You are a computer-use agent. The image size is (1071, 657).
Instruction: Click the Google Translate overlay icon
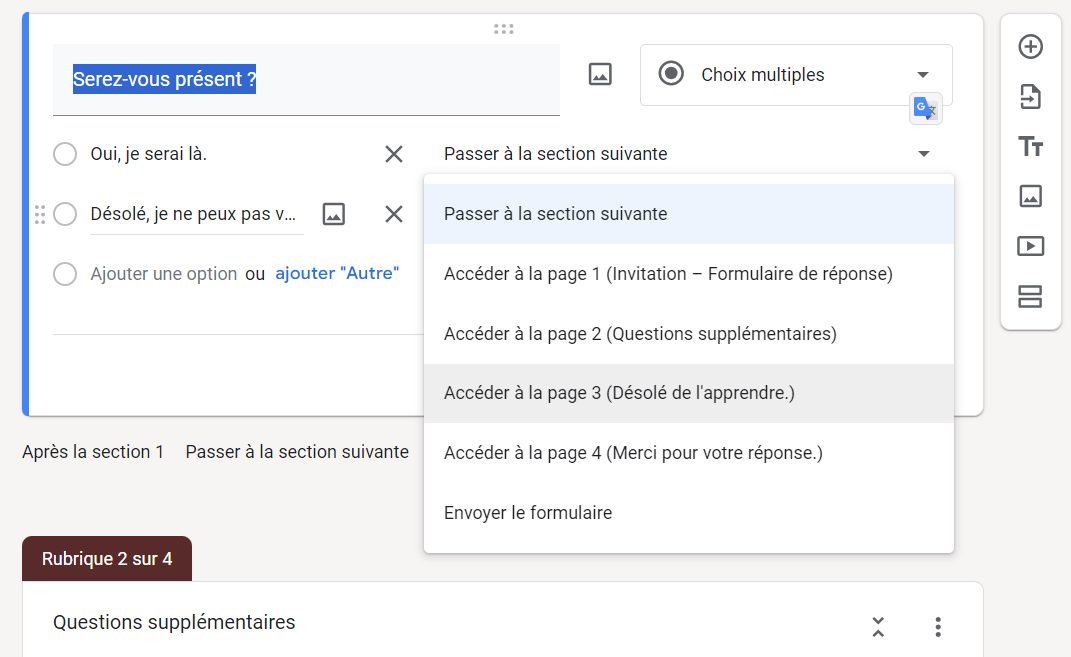tap(926, 108)
